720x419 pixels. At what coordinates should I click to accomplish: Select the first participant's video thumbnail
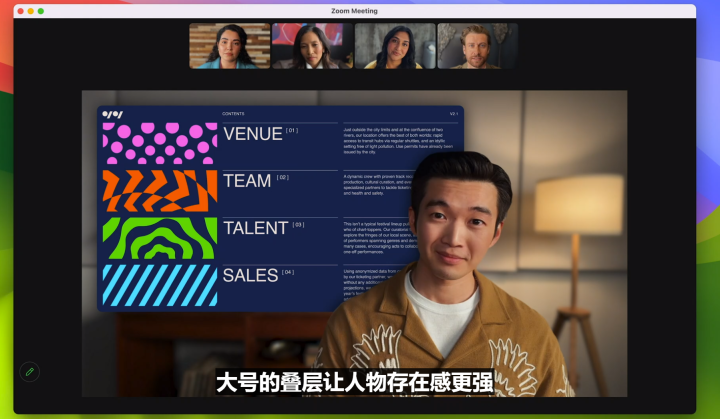230,46
